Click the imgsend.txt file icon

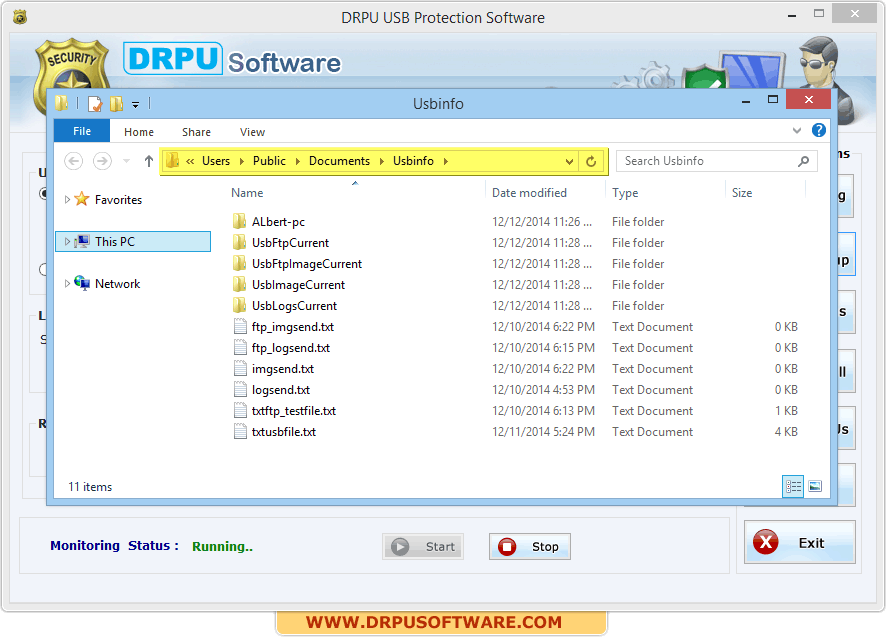240,368
